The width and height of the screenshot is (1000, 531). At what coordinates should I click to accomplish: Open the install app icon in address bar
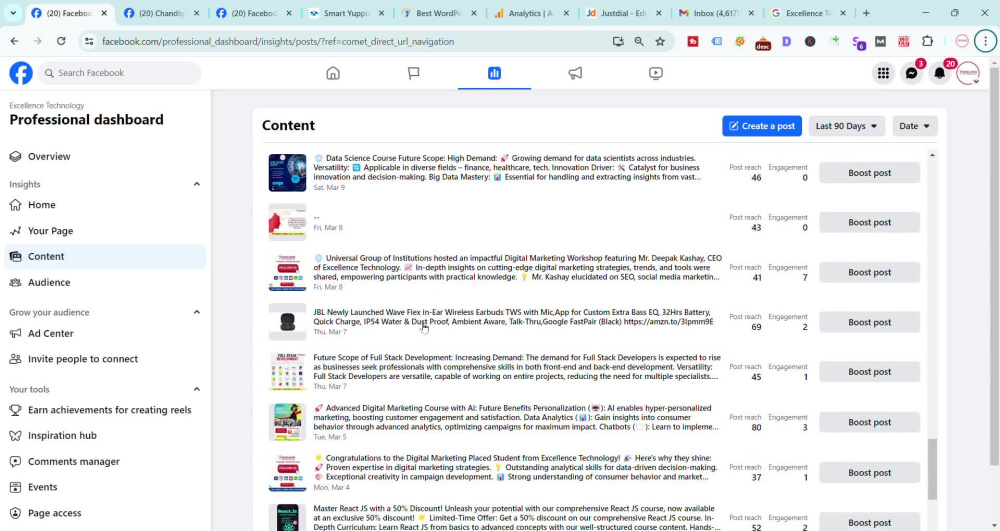tap(618, 41)
